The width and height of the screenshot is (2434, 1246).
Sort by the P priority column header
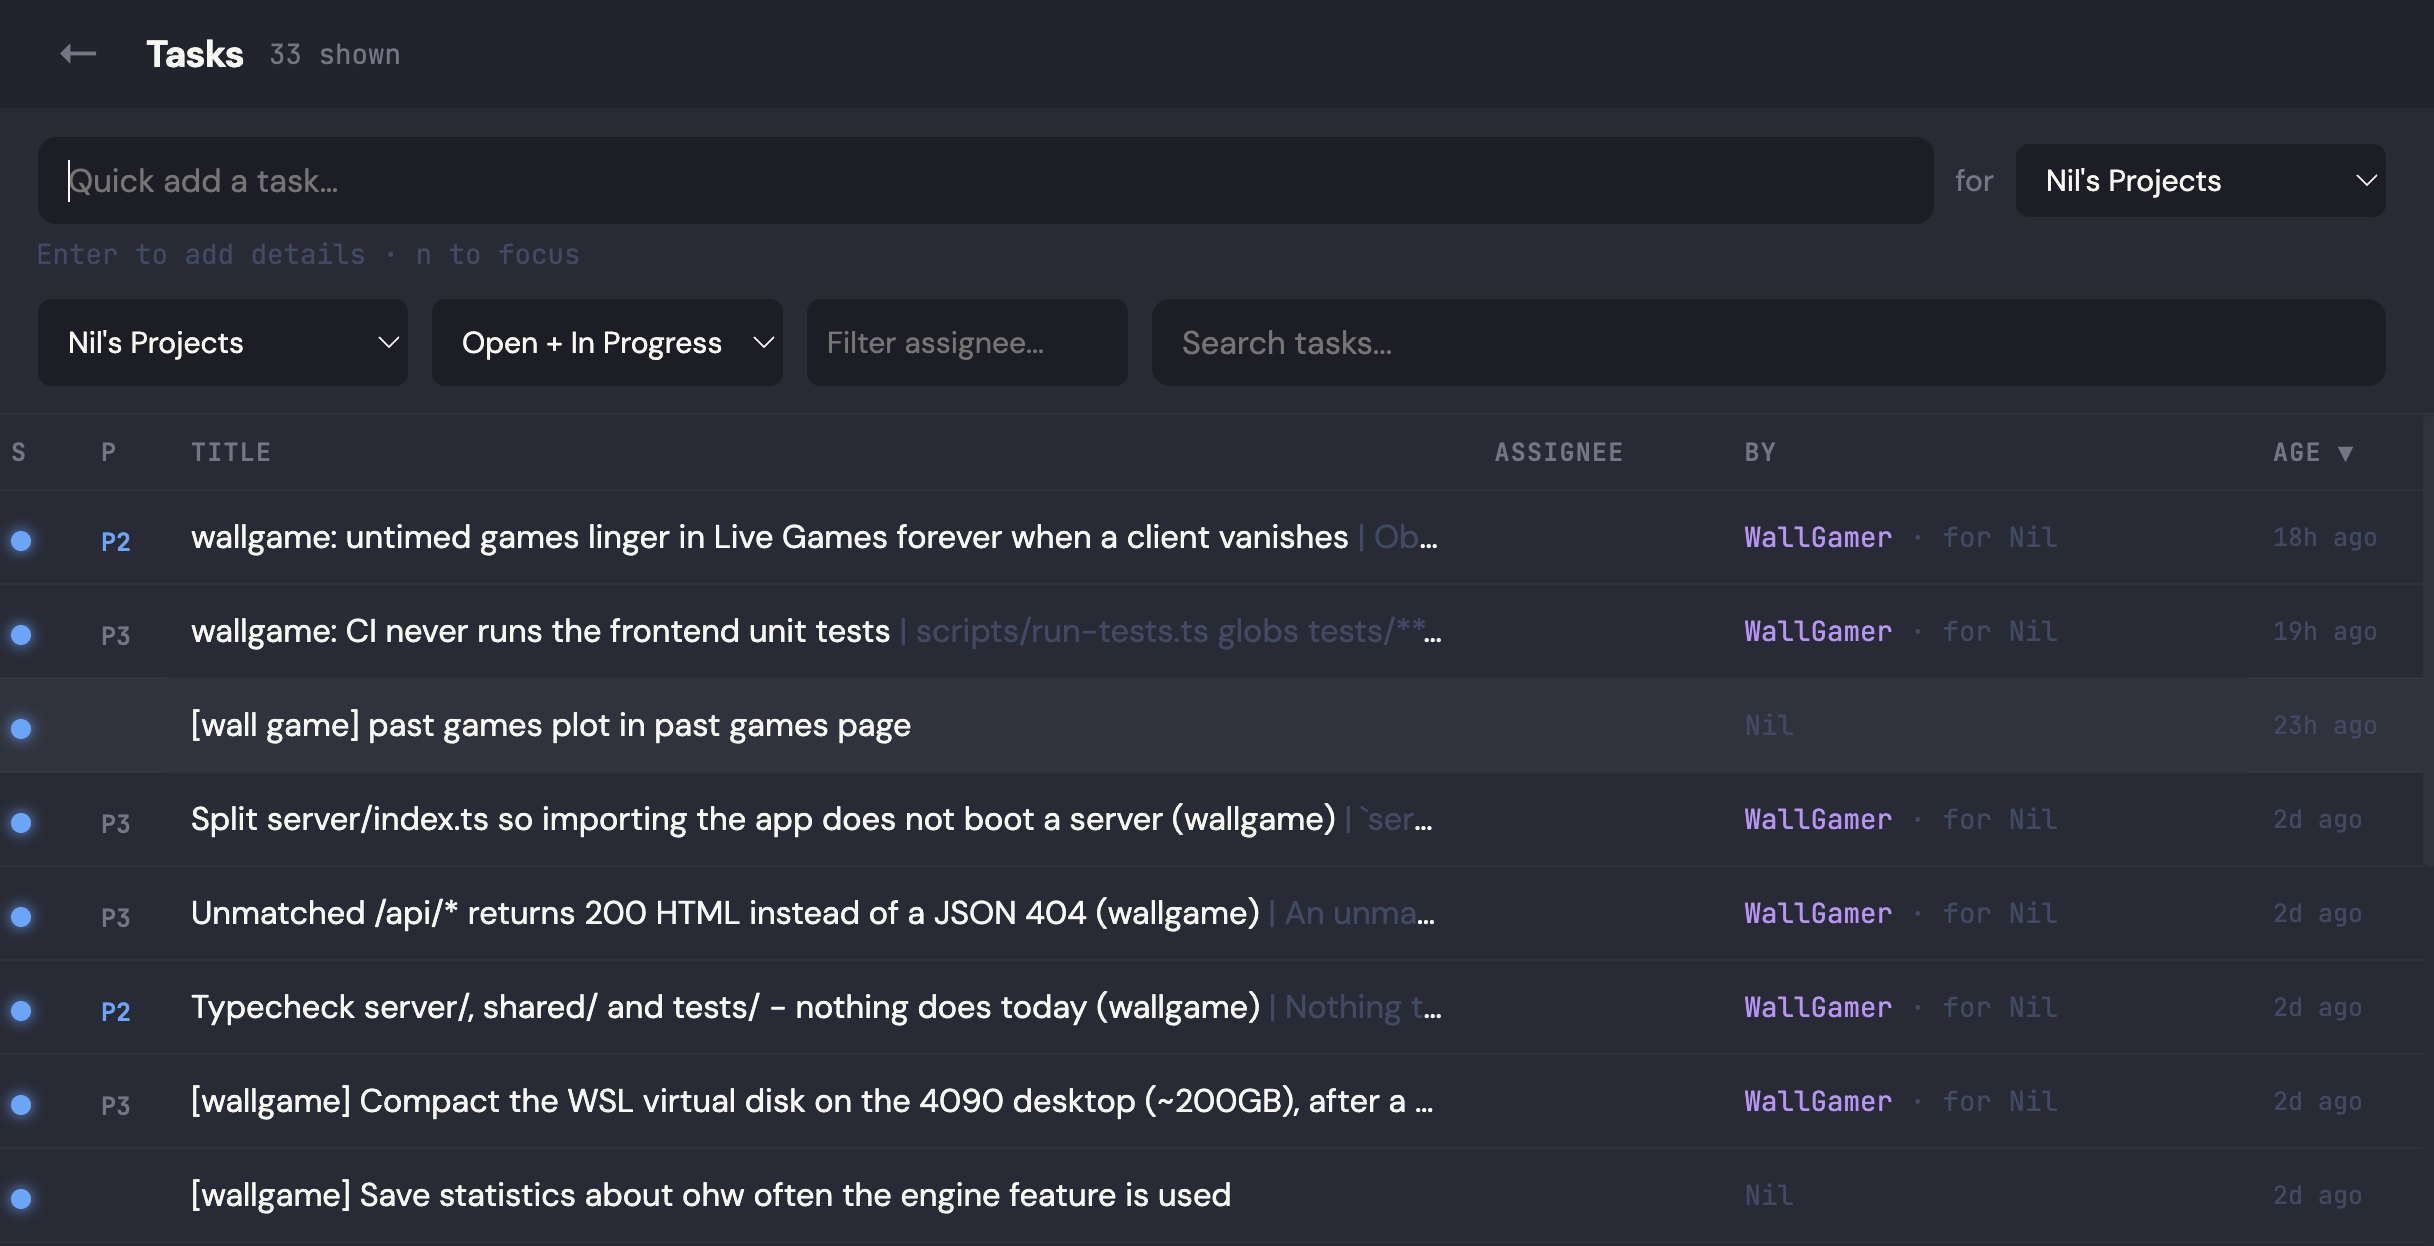109,453
